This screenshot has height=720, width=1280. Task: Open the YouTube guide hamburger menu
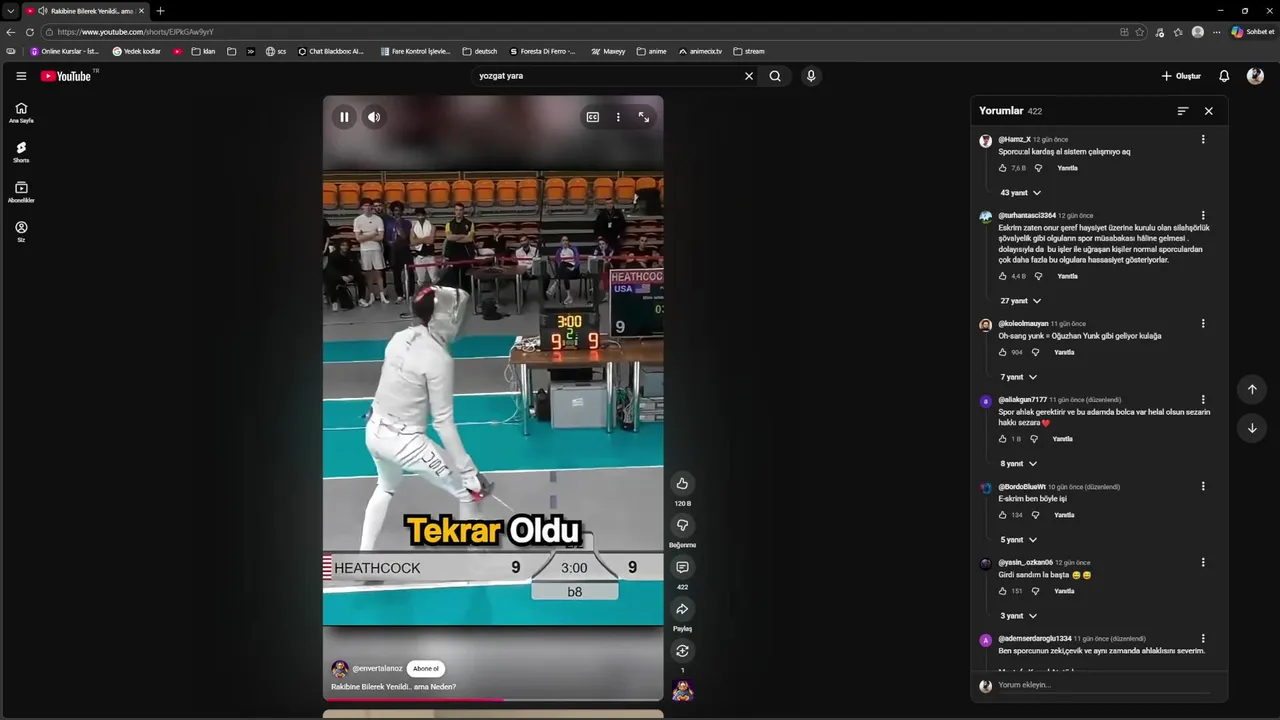coord(21,76)
